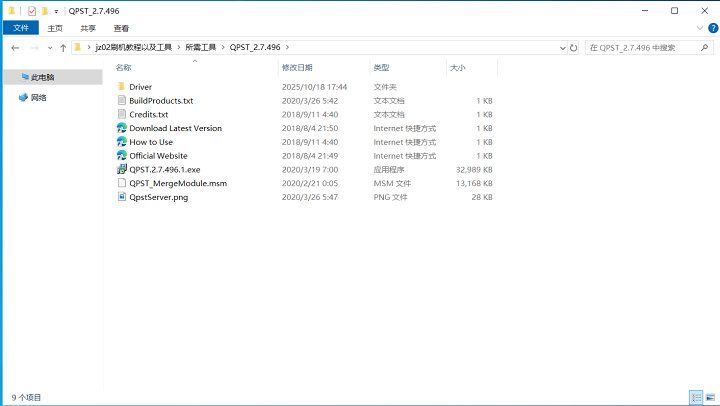Select QPST_MergeModule.msm file name
The image size is (720, 406).
coord(178,183)
